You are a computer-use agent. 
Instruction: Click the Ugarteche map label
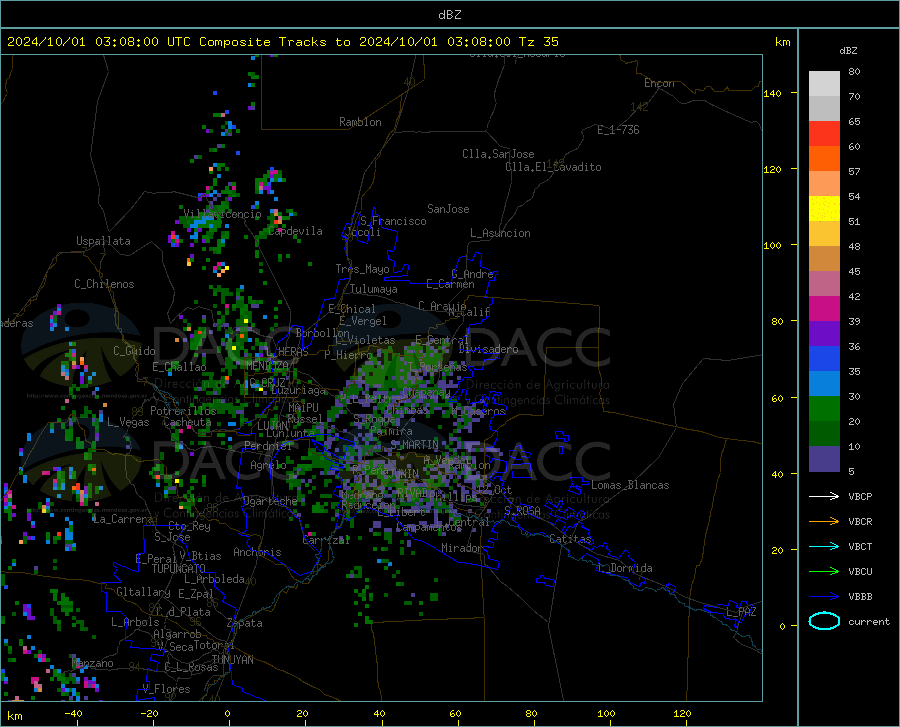(270, 501)
